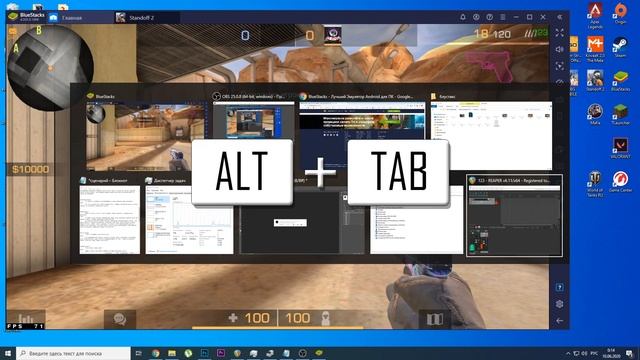Open the Premiere Pro icon on the taskbar
The width and height of the screenshot is (640, 360).
pyautogui.click(x=221, y=353)
